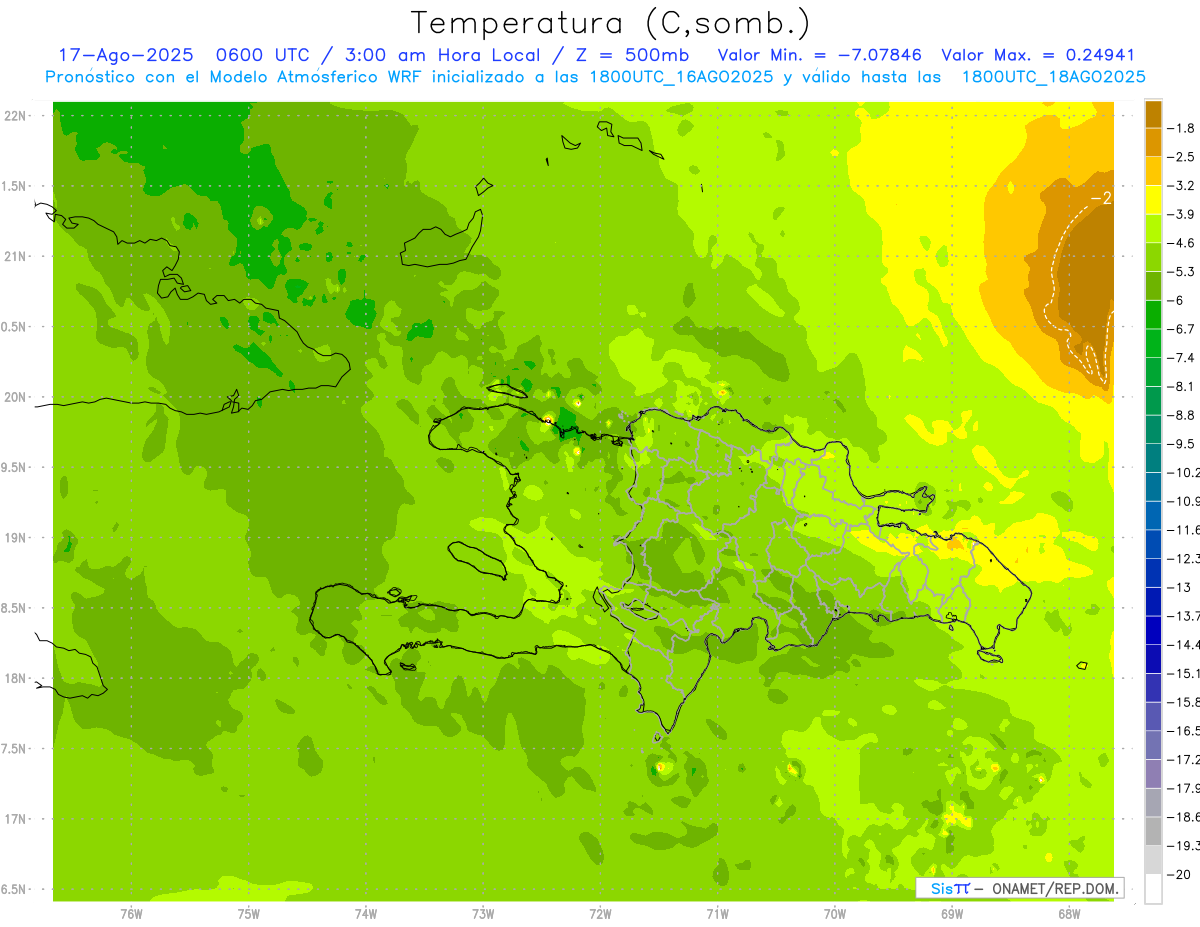
Task: Click the '-4.6' colorbar value
Action: click(1182, 243)
